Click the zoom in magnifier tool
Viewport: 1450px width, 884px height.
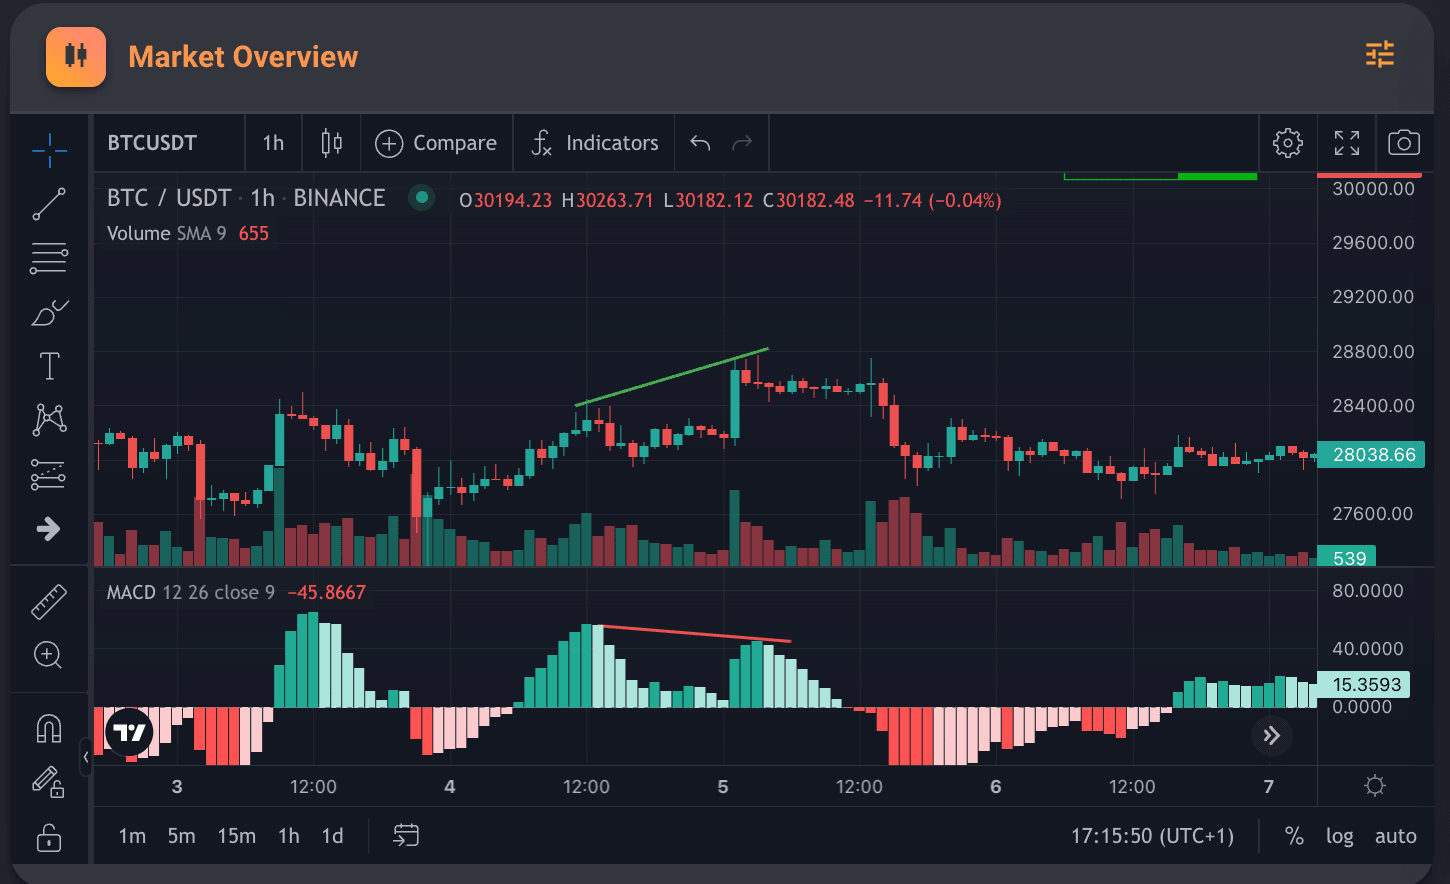(49, 655)
